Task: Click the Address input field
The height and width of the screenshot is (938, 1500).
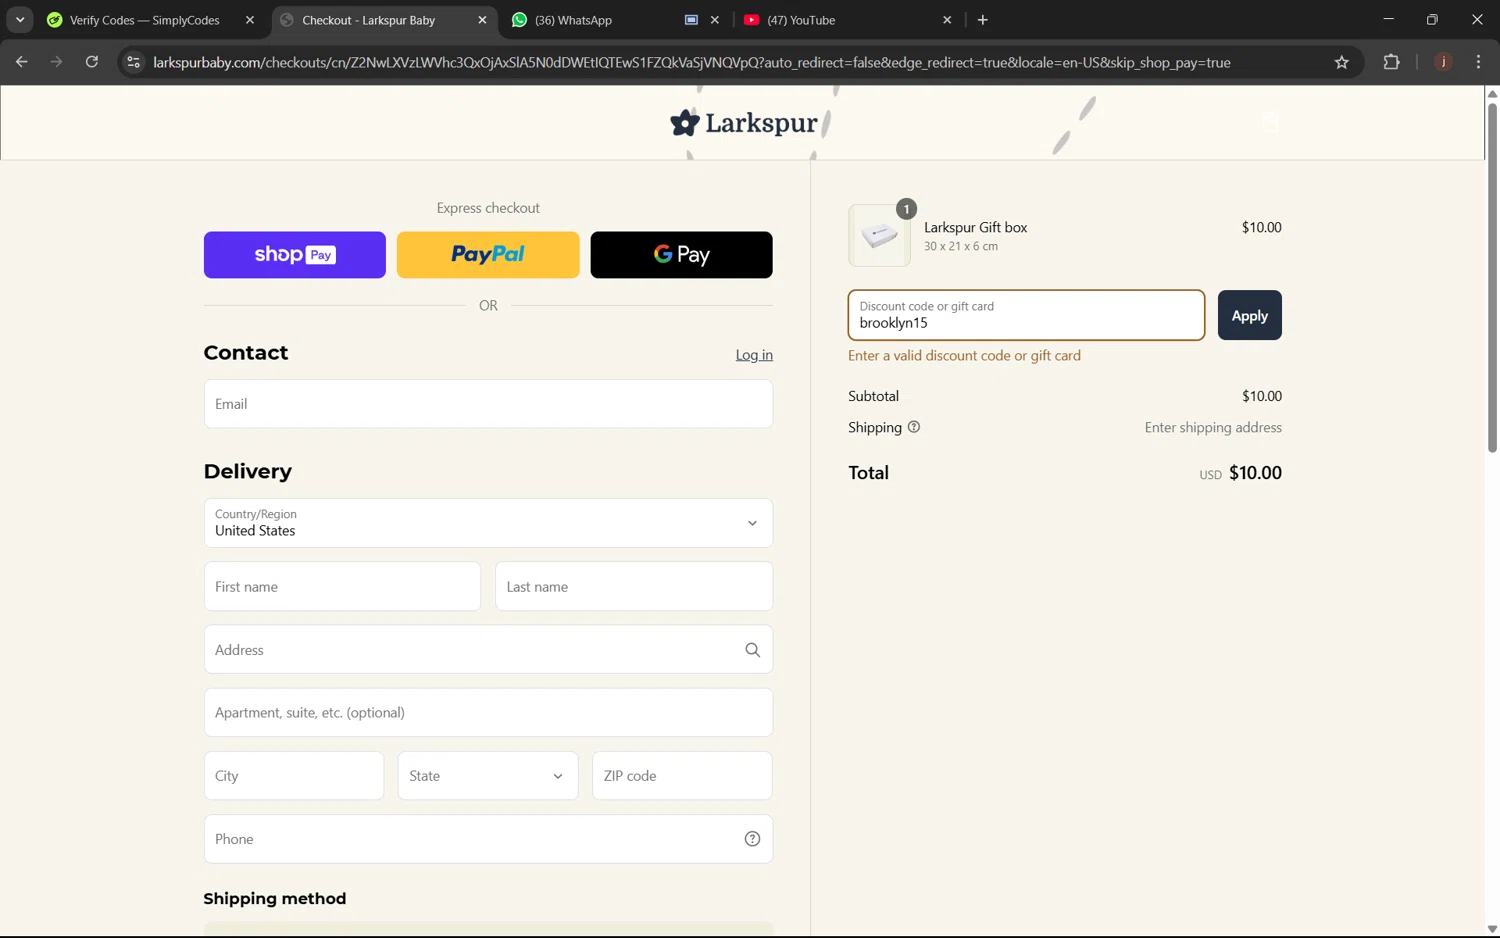Action: point(488,650)
